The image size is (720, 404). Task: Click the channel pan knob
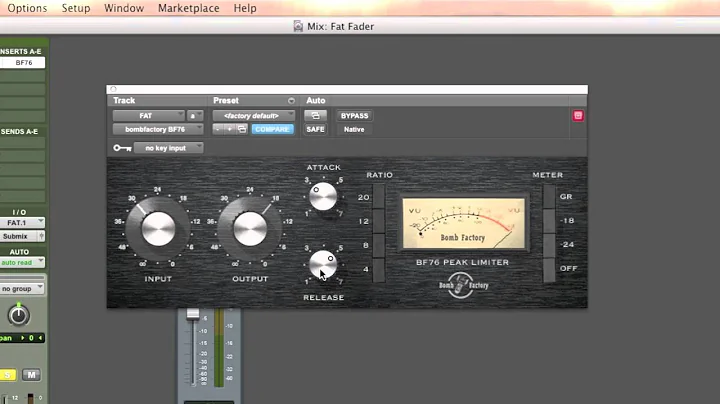click(18, 315)
